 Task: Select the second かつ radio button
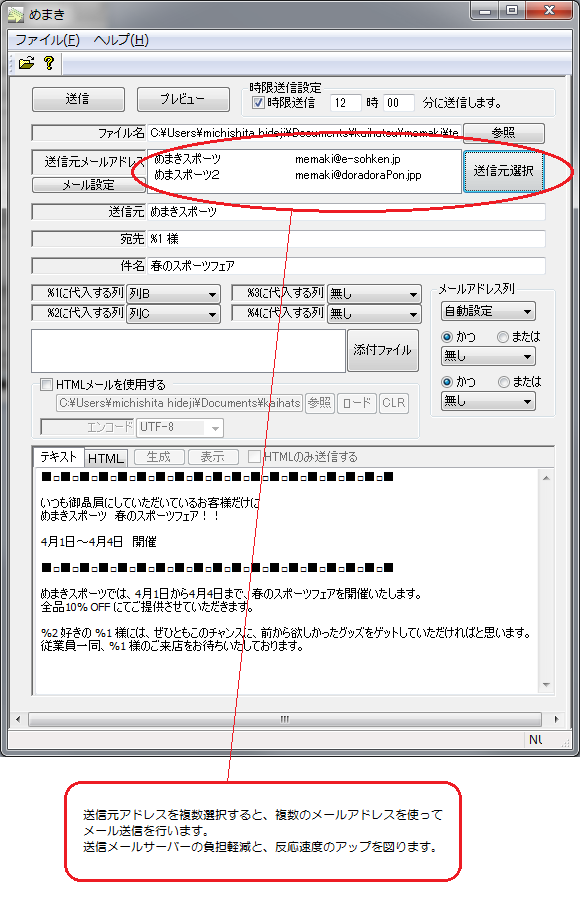pos(447,382)
